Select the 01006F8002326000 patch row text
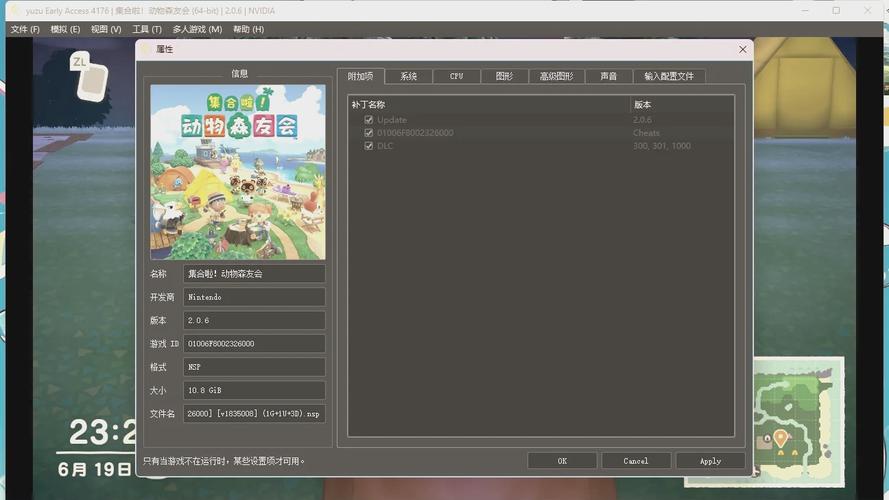Screen dimensions: 889x500 (x=415, y=133)
